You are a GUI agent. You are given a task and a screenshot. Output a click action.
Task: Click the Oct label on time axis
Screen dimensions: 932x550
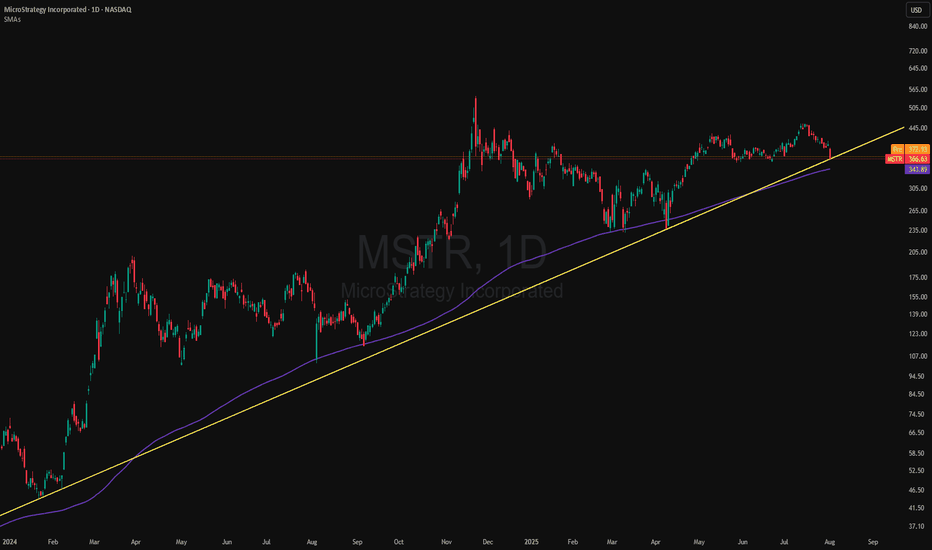398,542
